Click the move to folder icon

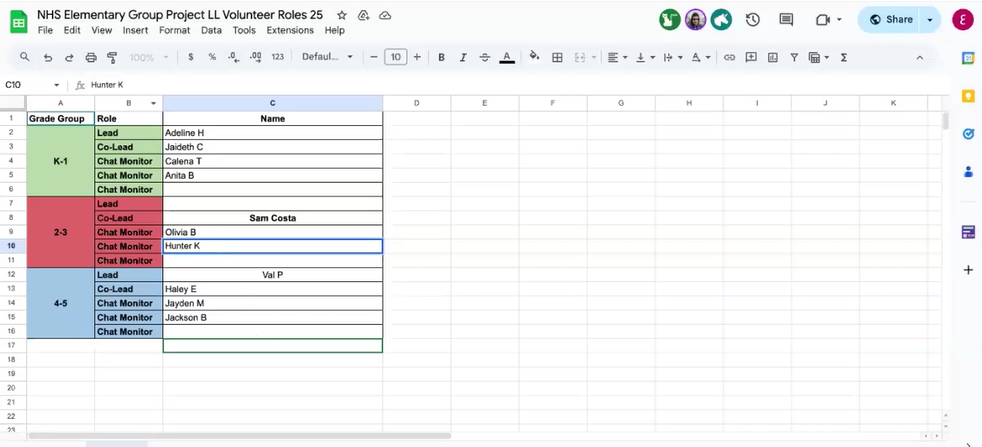(x=363, y=16)
